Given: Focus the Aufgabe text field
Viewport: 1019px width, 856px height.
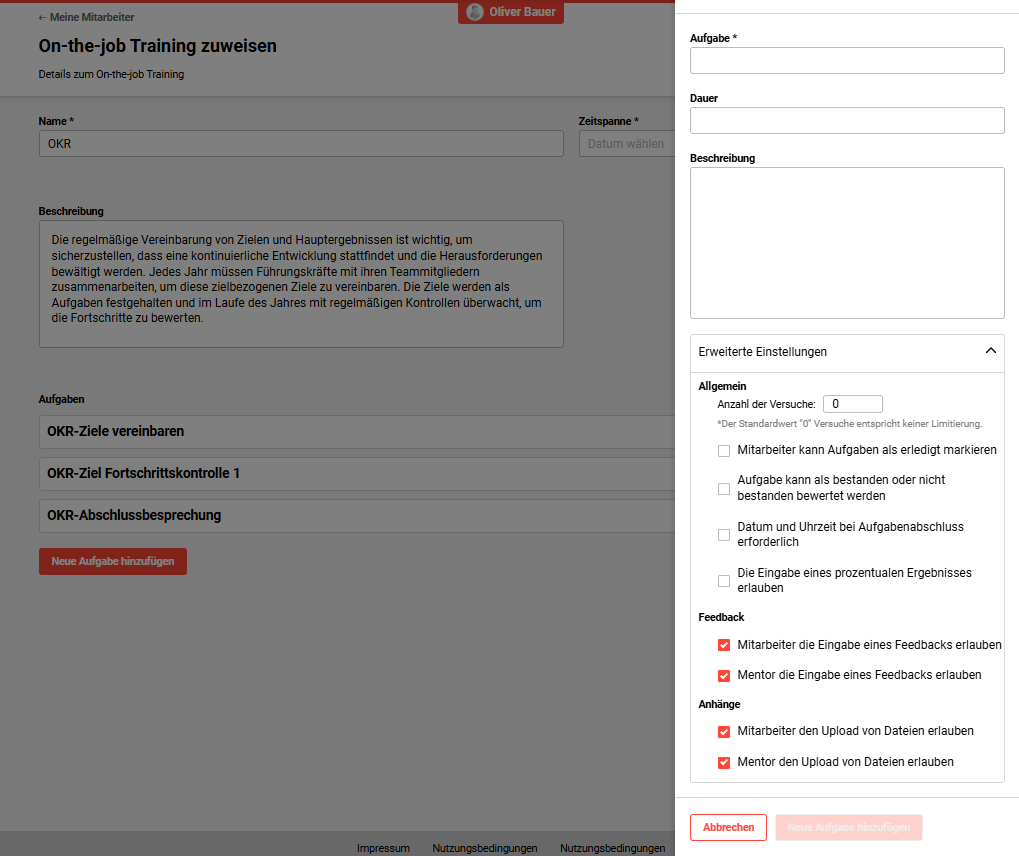Looking at the screenshot, I should [846, 60].
